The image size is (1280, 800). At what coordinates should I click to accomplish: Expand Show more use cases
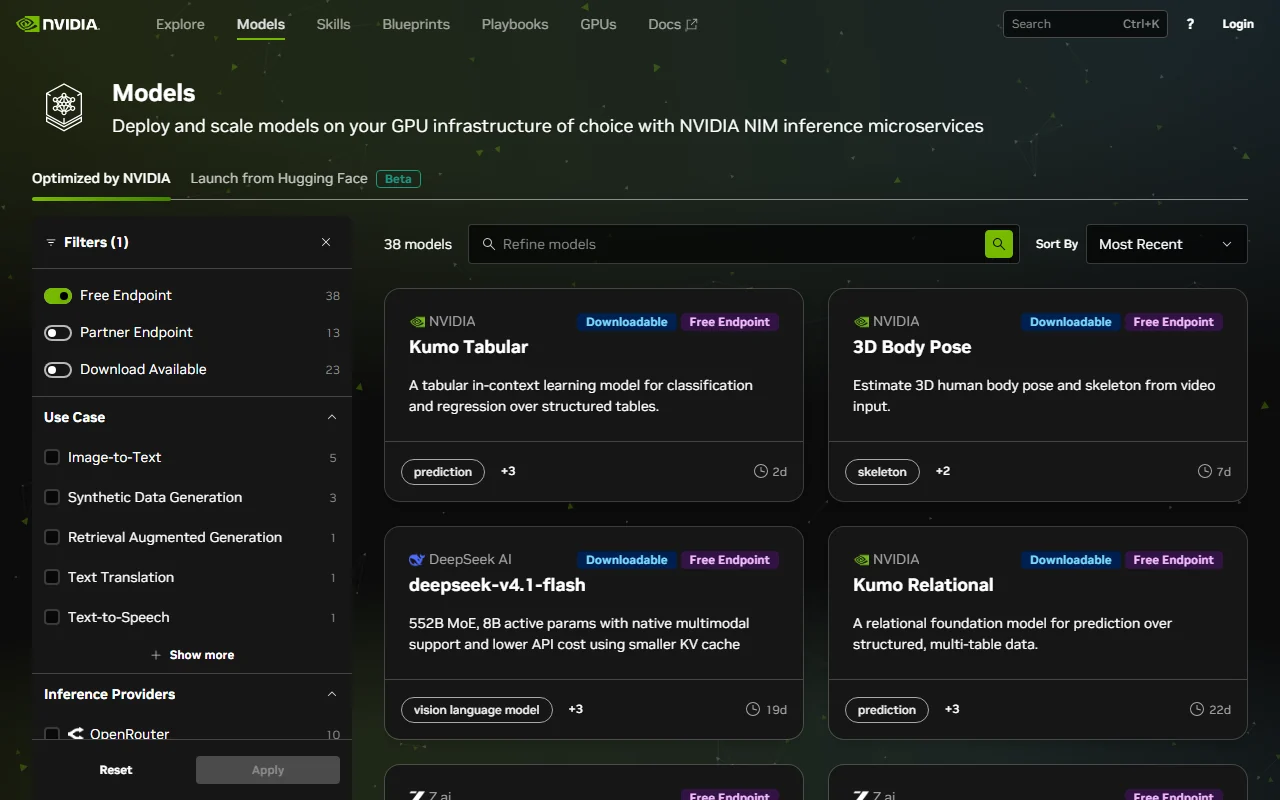tap(192, 655)
